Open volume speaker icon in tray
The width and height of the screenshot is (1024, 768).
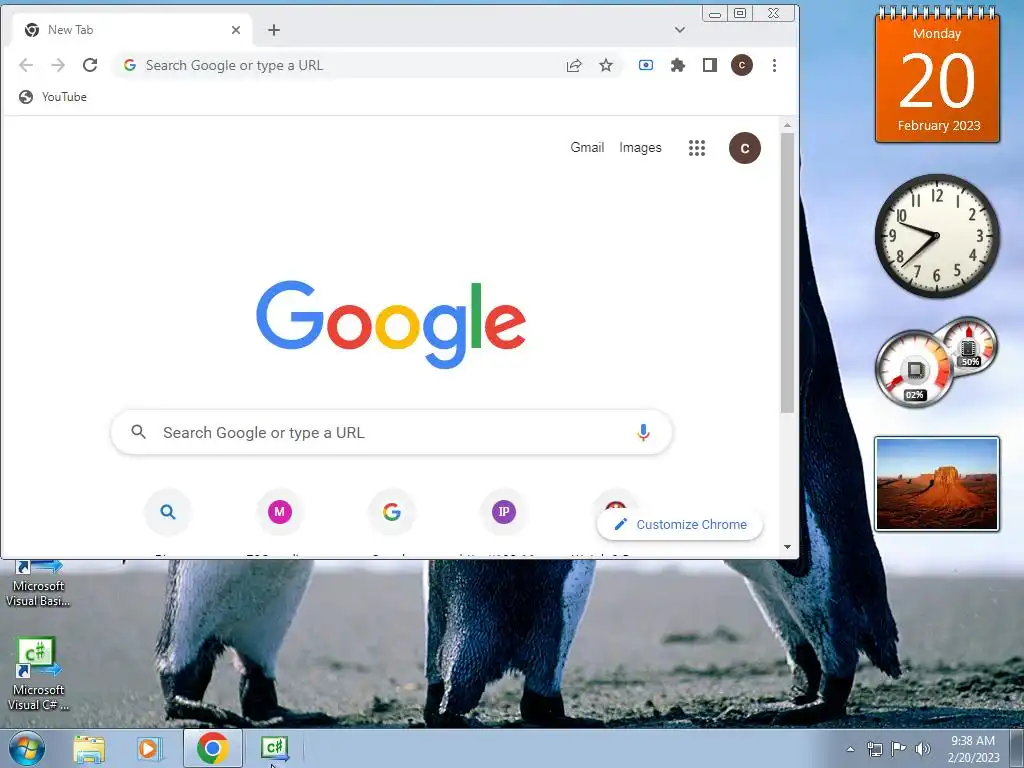[x=923, y=749]
